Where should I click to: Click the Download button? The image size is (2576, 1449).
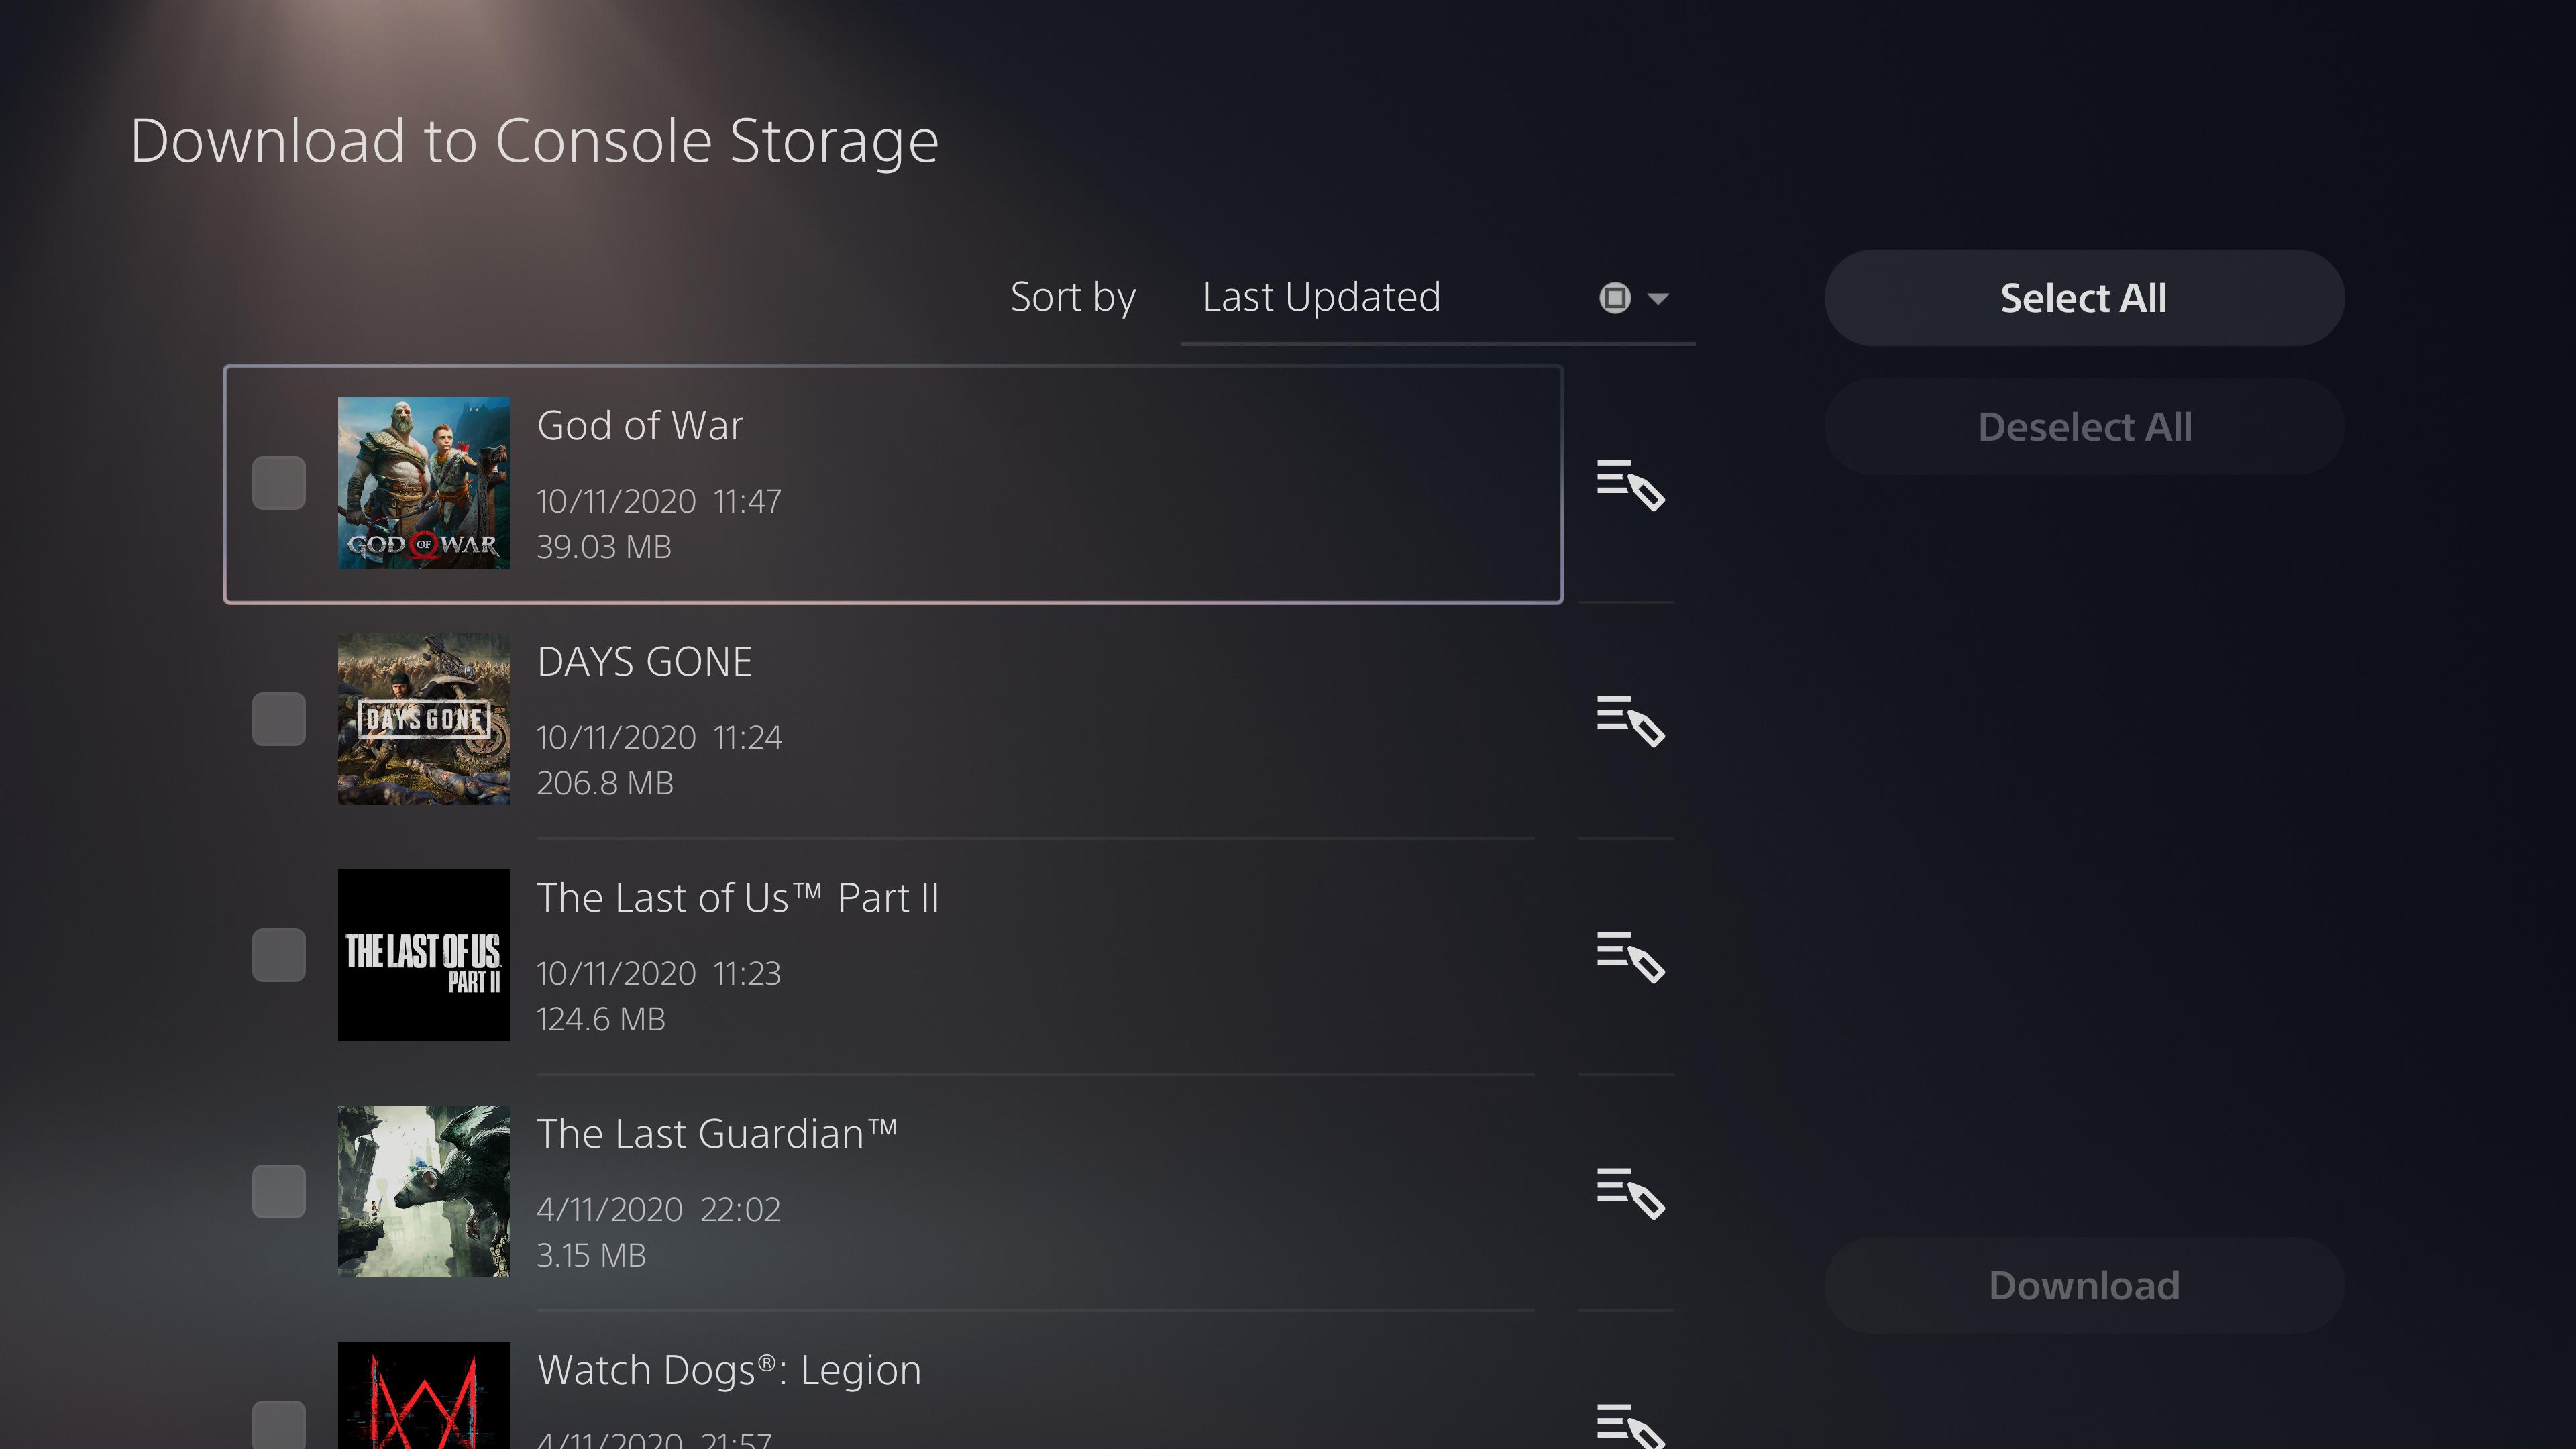(2084, 1285)
